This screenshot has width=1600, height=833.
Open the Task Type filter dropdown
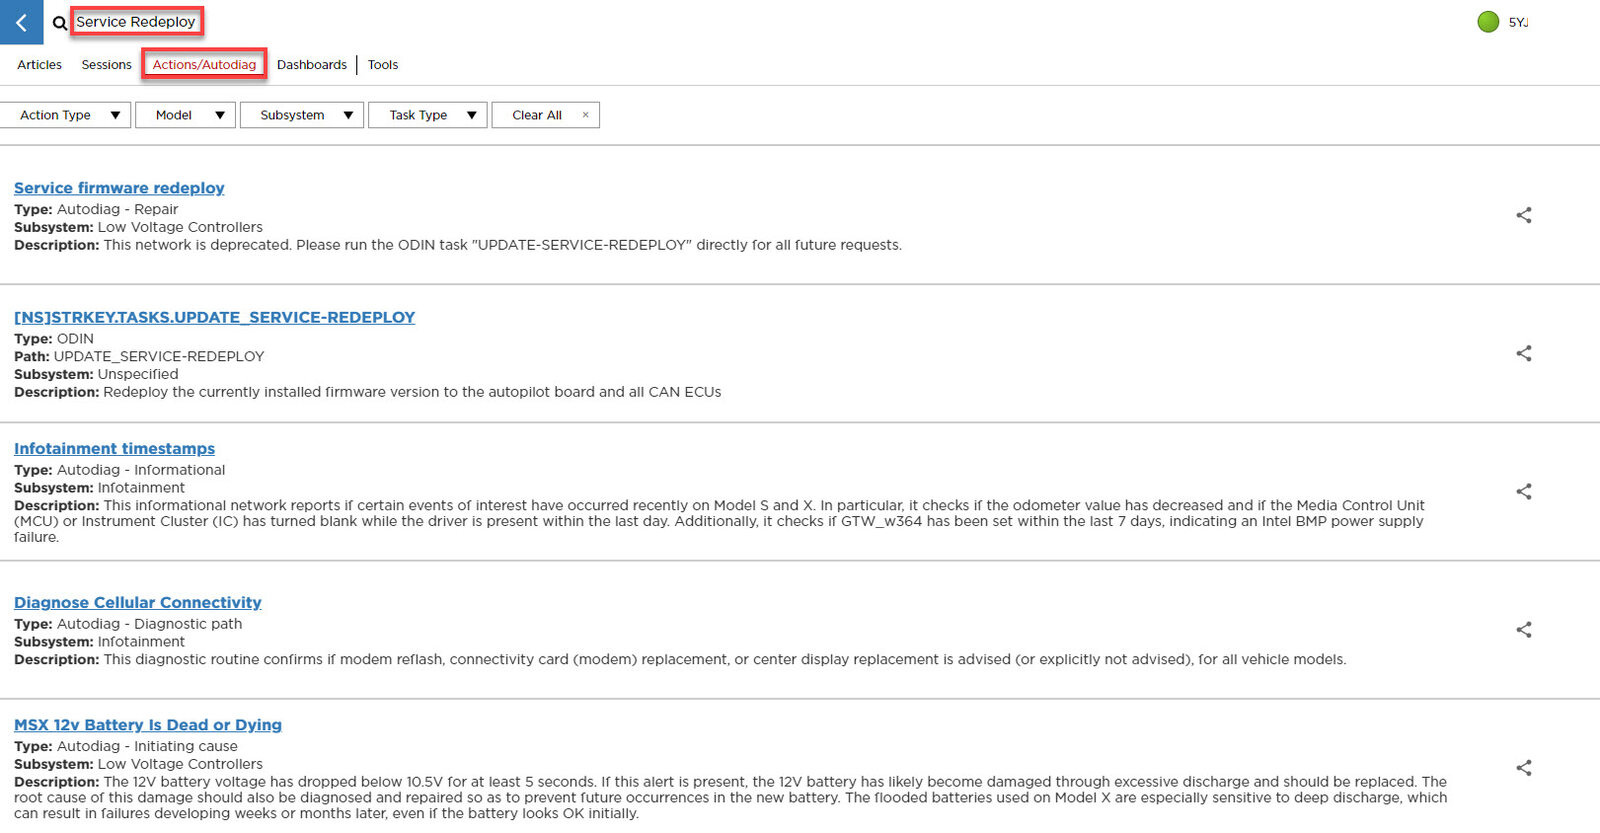tap(428, 115)
